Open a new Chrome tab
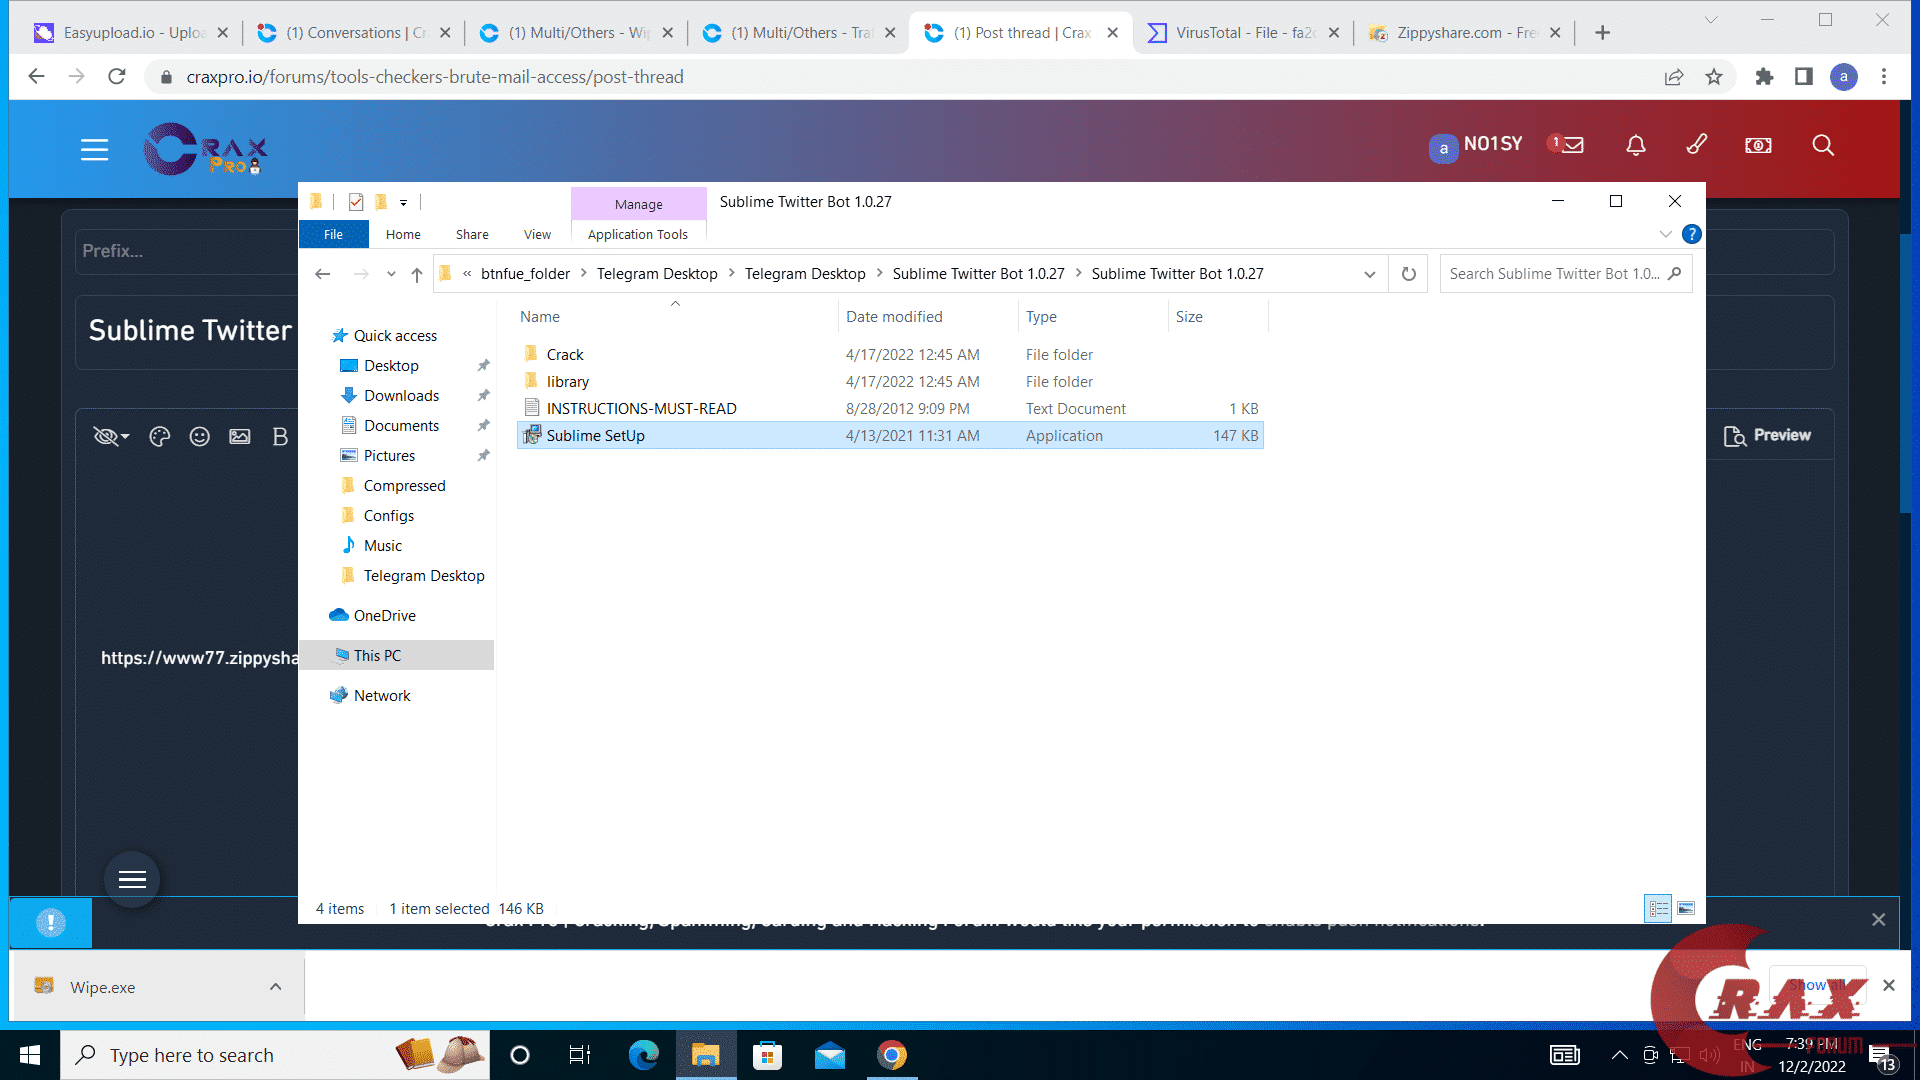This screenshot has height=1080, width=1920. pyautogui.click(x=1603, y=33)
